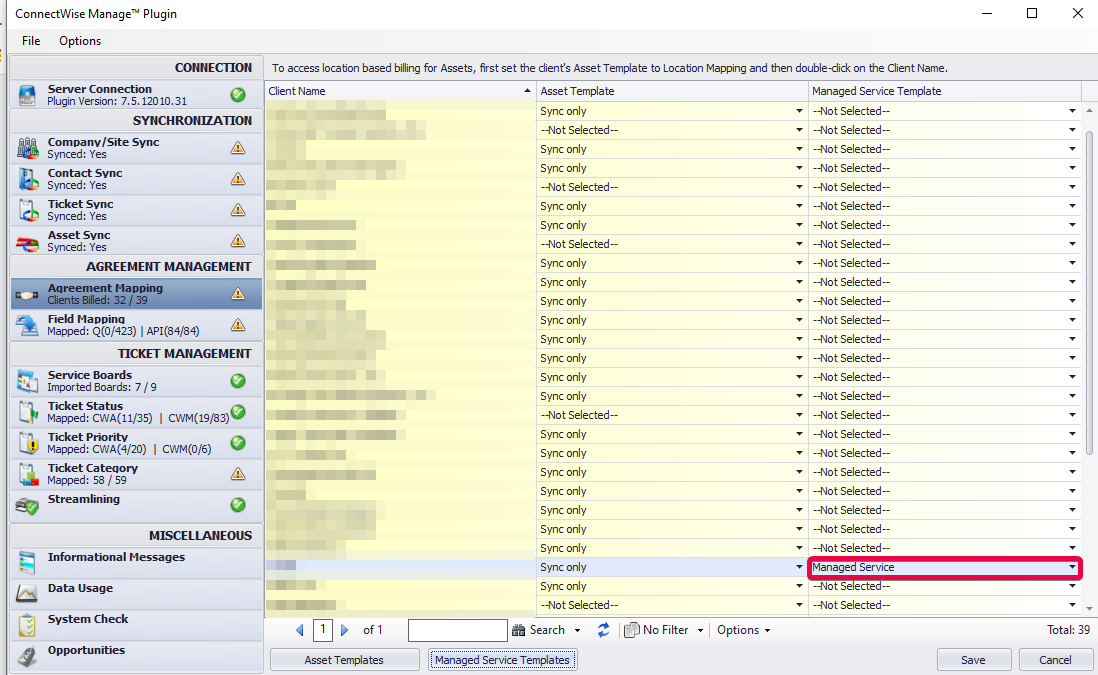Screen dimensions: 1098x675
Task: Open the Opportunities tag icon
Action: (27, 656)
